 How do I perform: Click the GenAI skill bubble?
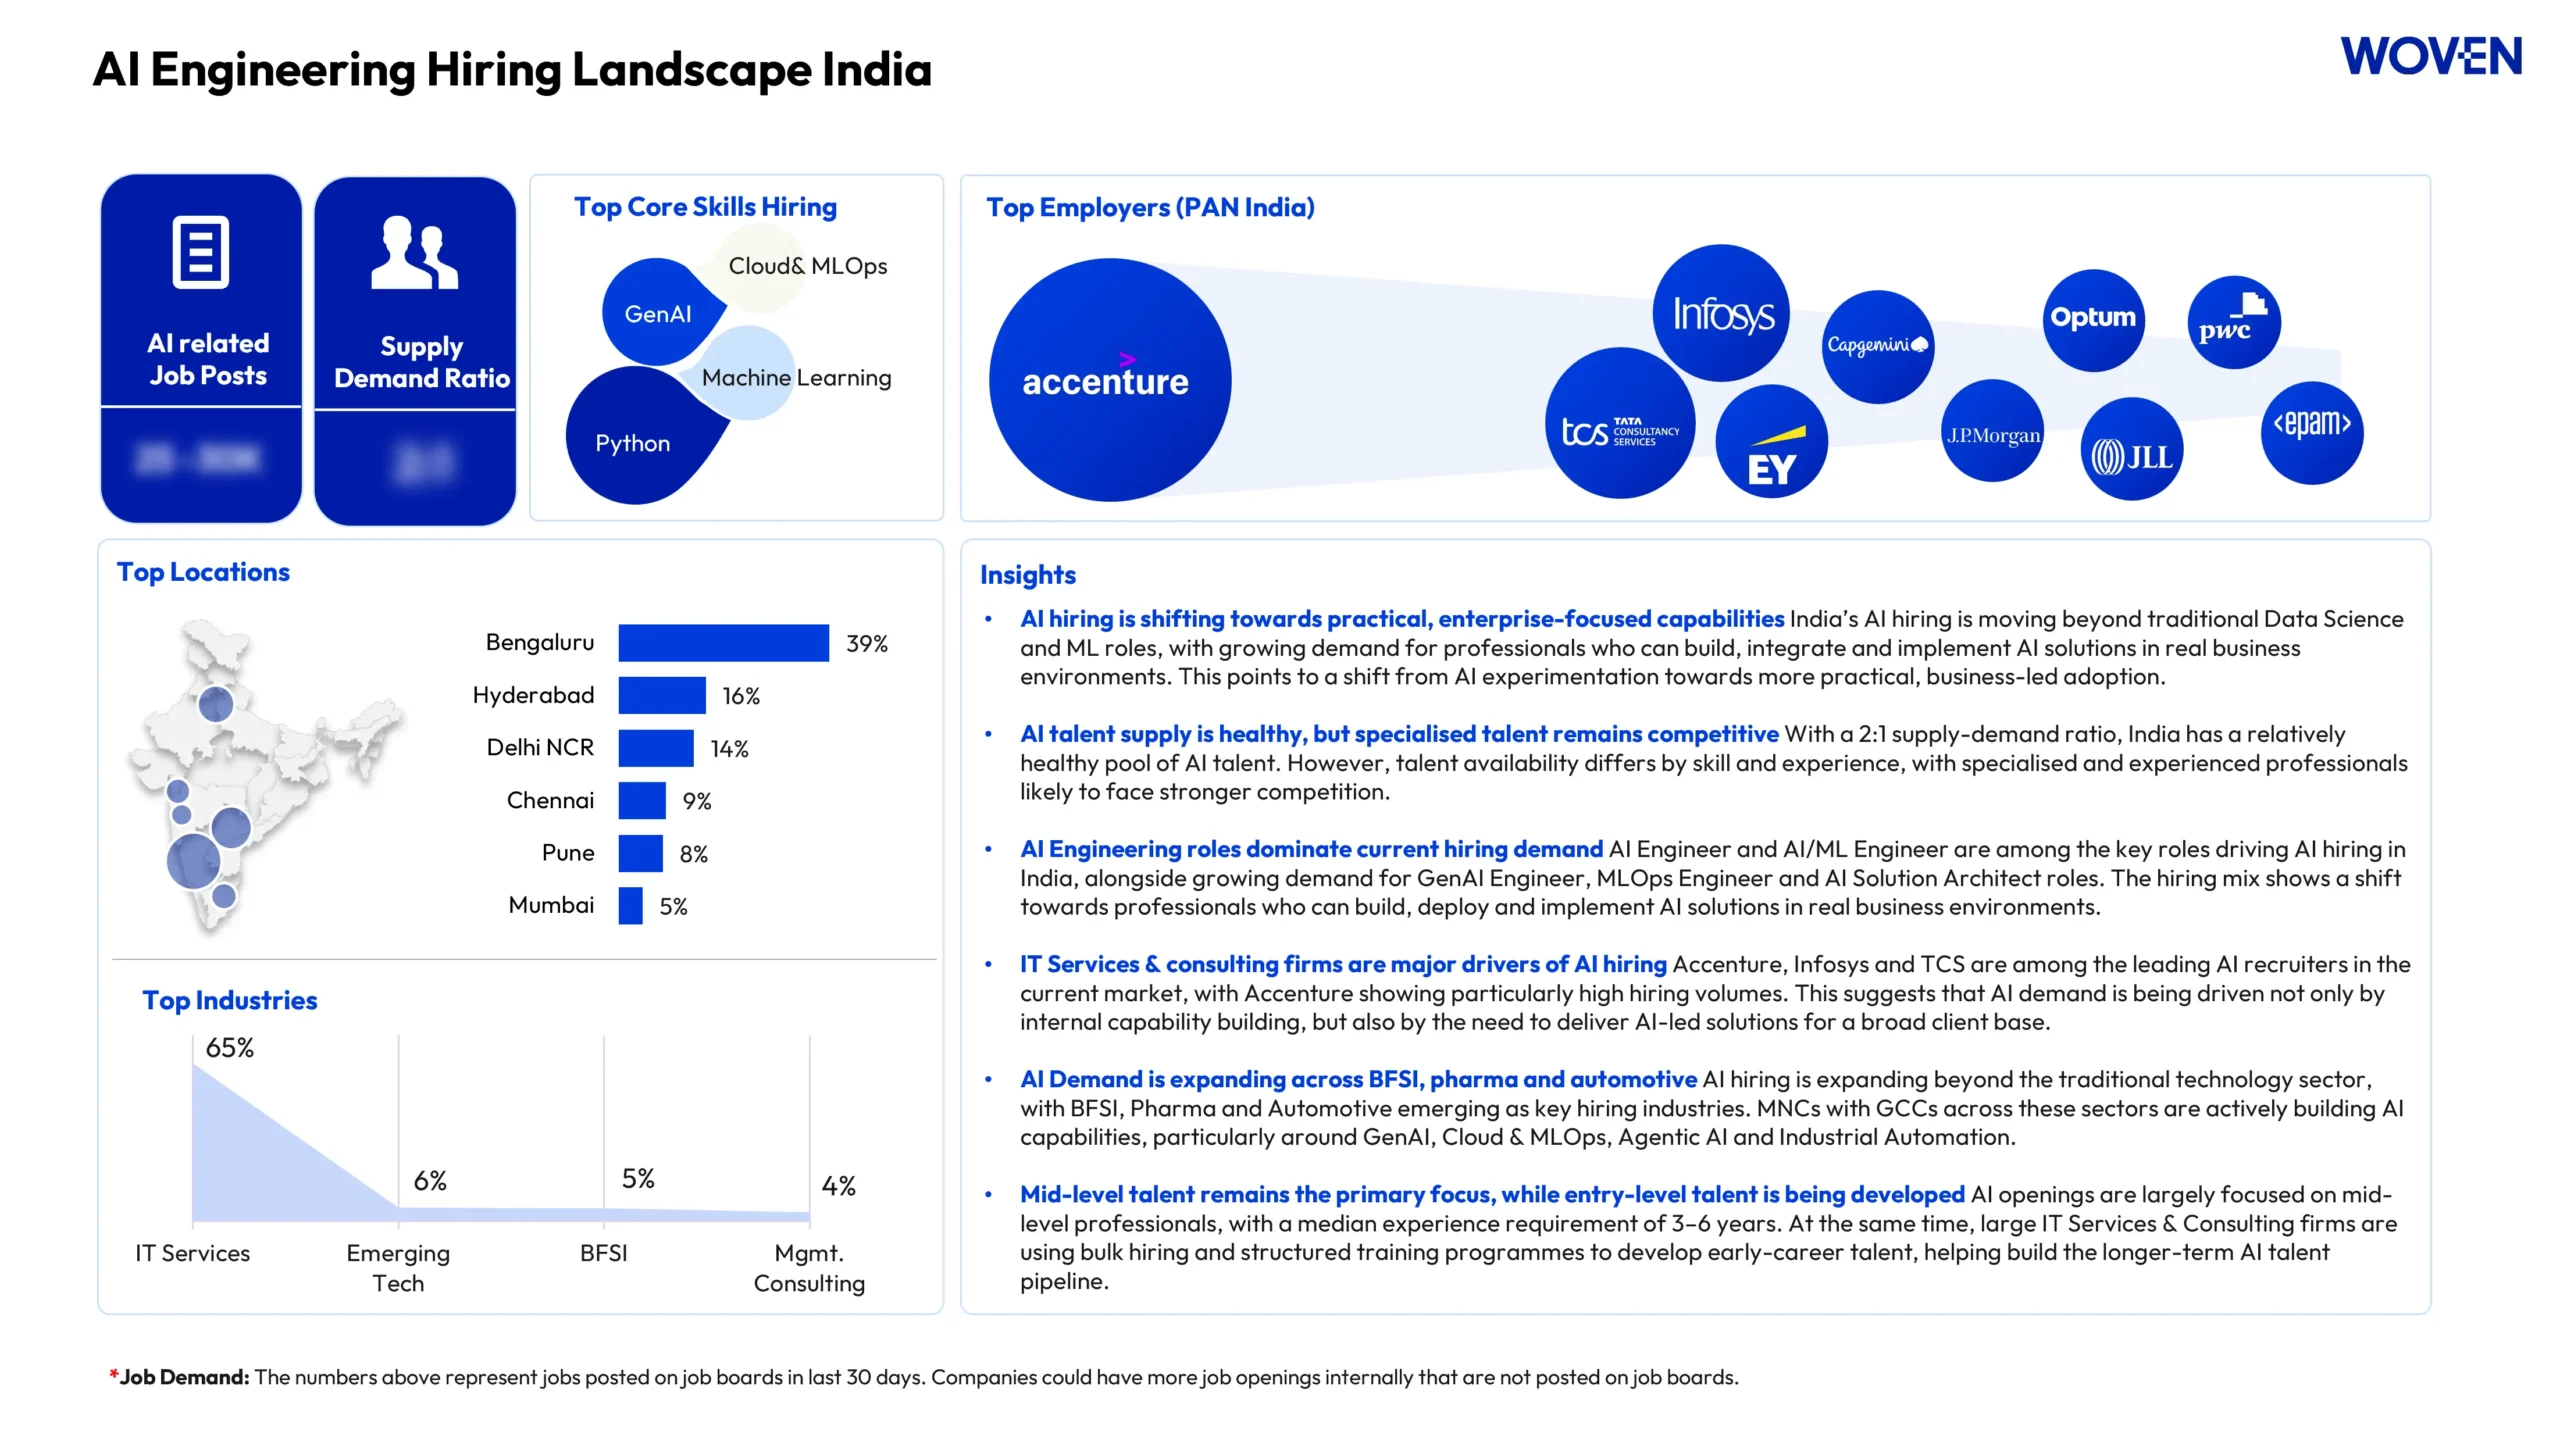pyautogui.click(x=660, y=312)
